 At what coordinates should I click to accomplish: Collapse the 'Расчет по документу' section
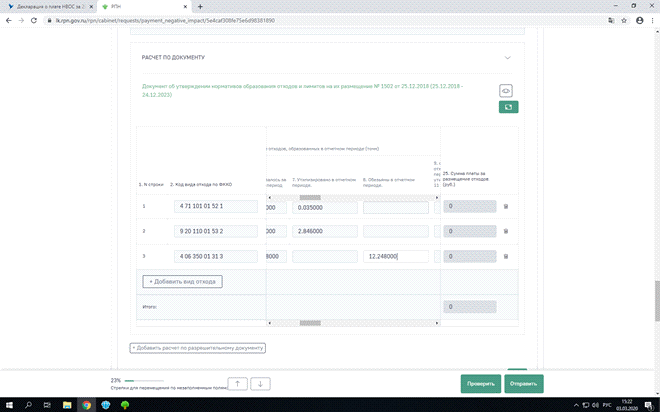508,57
